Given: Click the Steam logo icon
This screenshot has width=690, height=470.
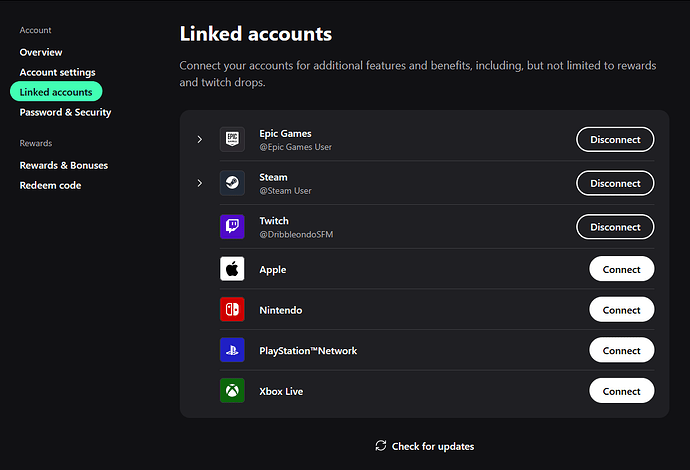Looking at the screenshot, I should tap(232, 183).
